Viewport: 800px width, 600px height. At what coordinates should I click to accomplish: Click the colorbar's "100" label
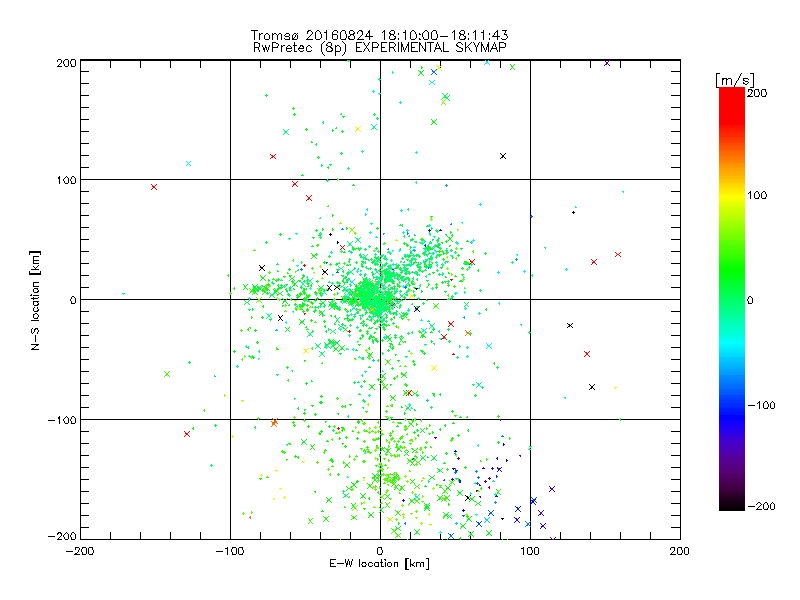(757, 195)
